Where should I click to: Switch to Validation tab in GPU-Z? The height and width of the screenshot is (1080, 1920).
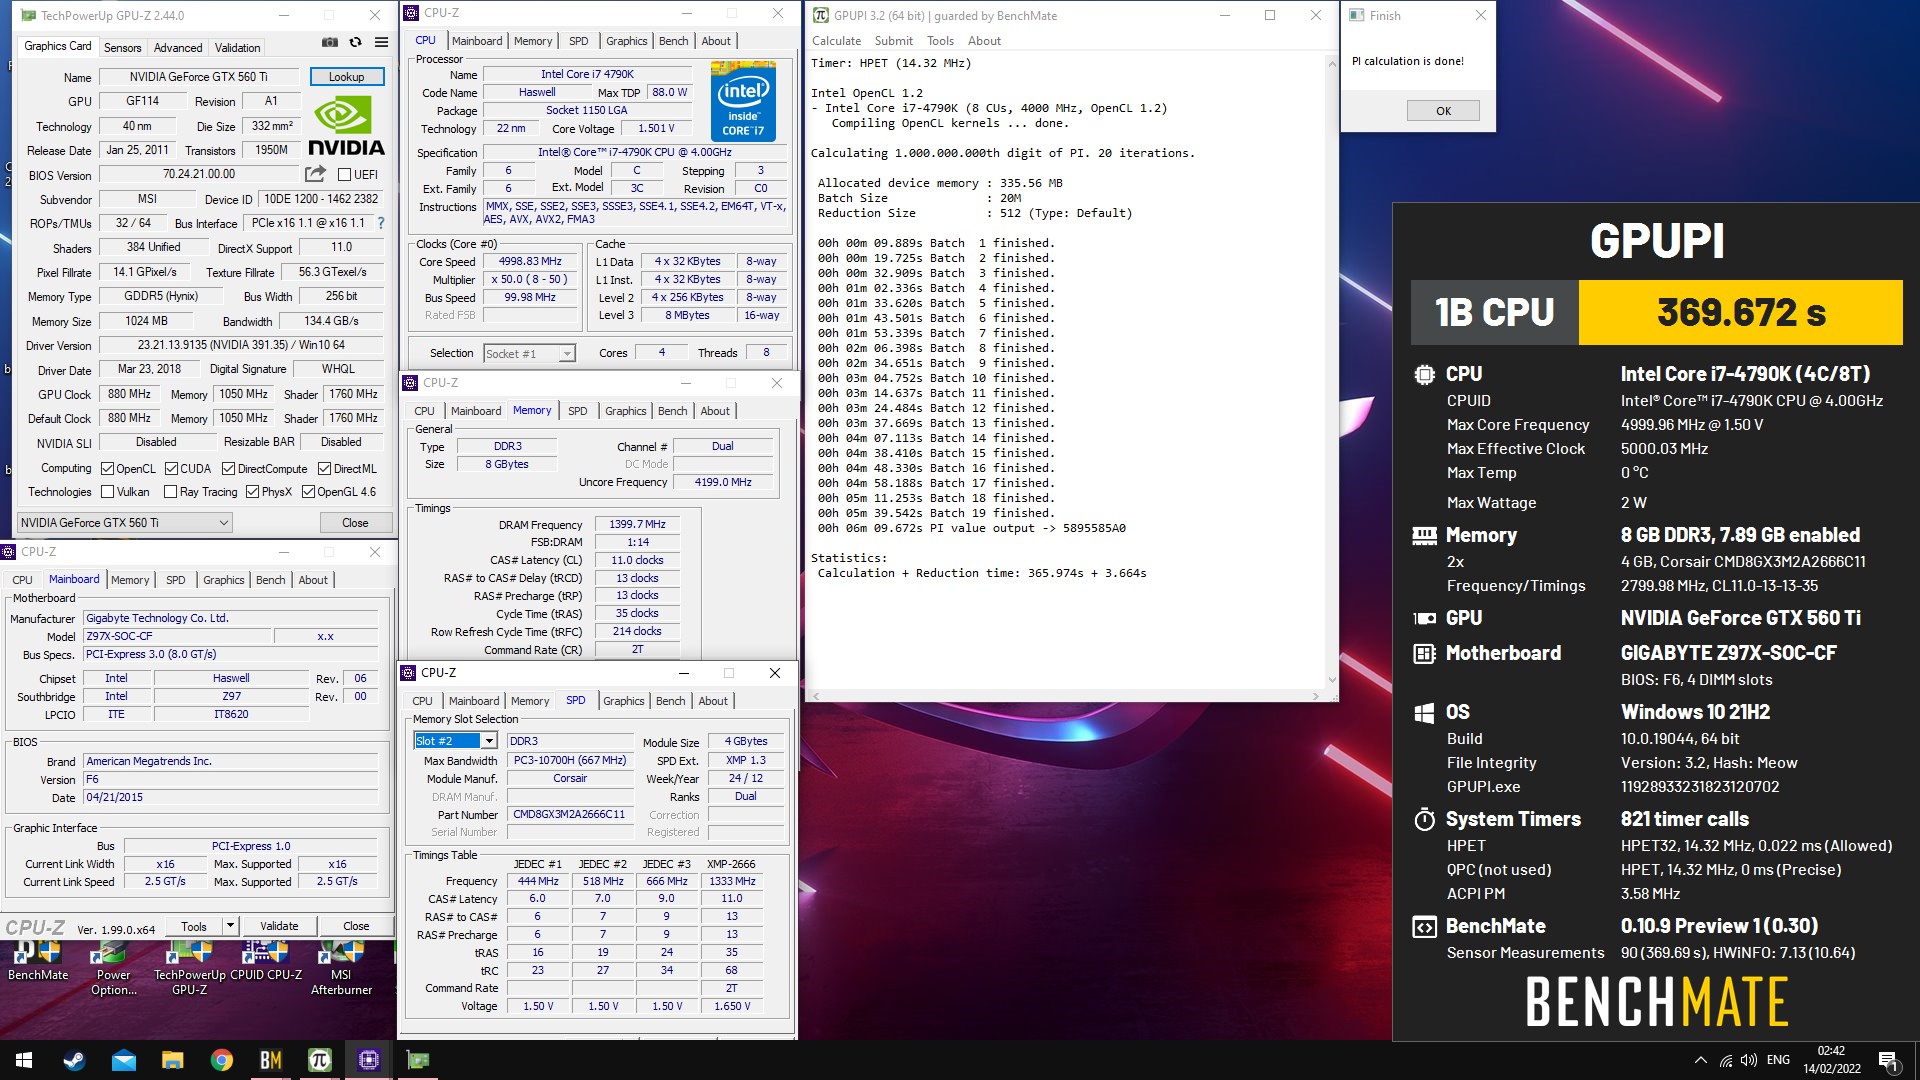coord(237,47)
